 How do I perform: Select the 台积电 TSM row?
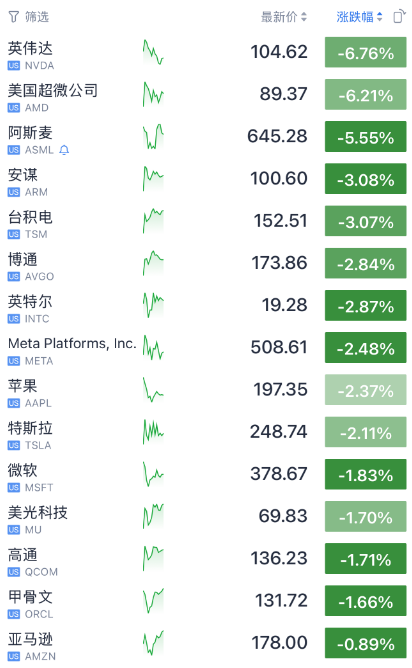coord(206,221)
